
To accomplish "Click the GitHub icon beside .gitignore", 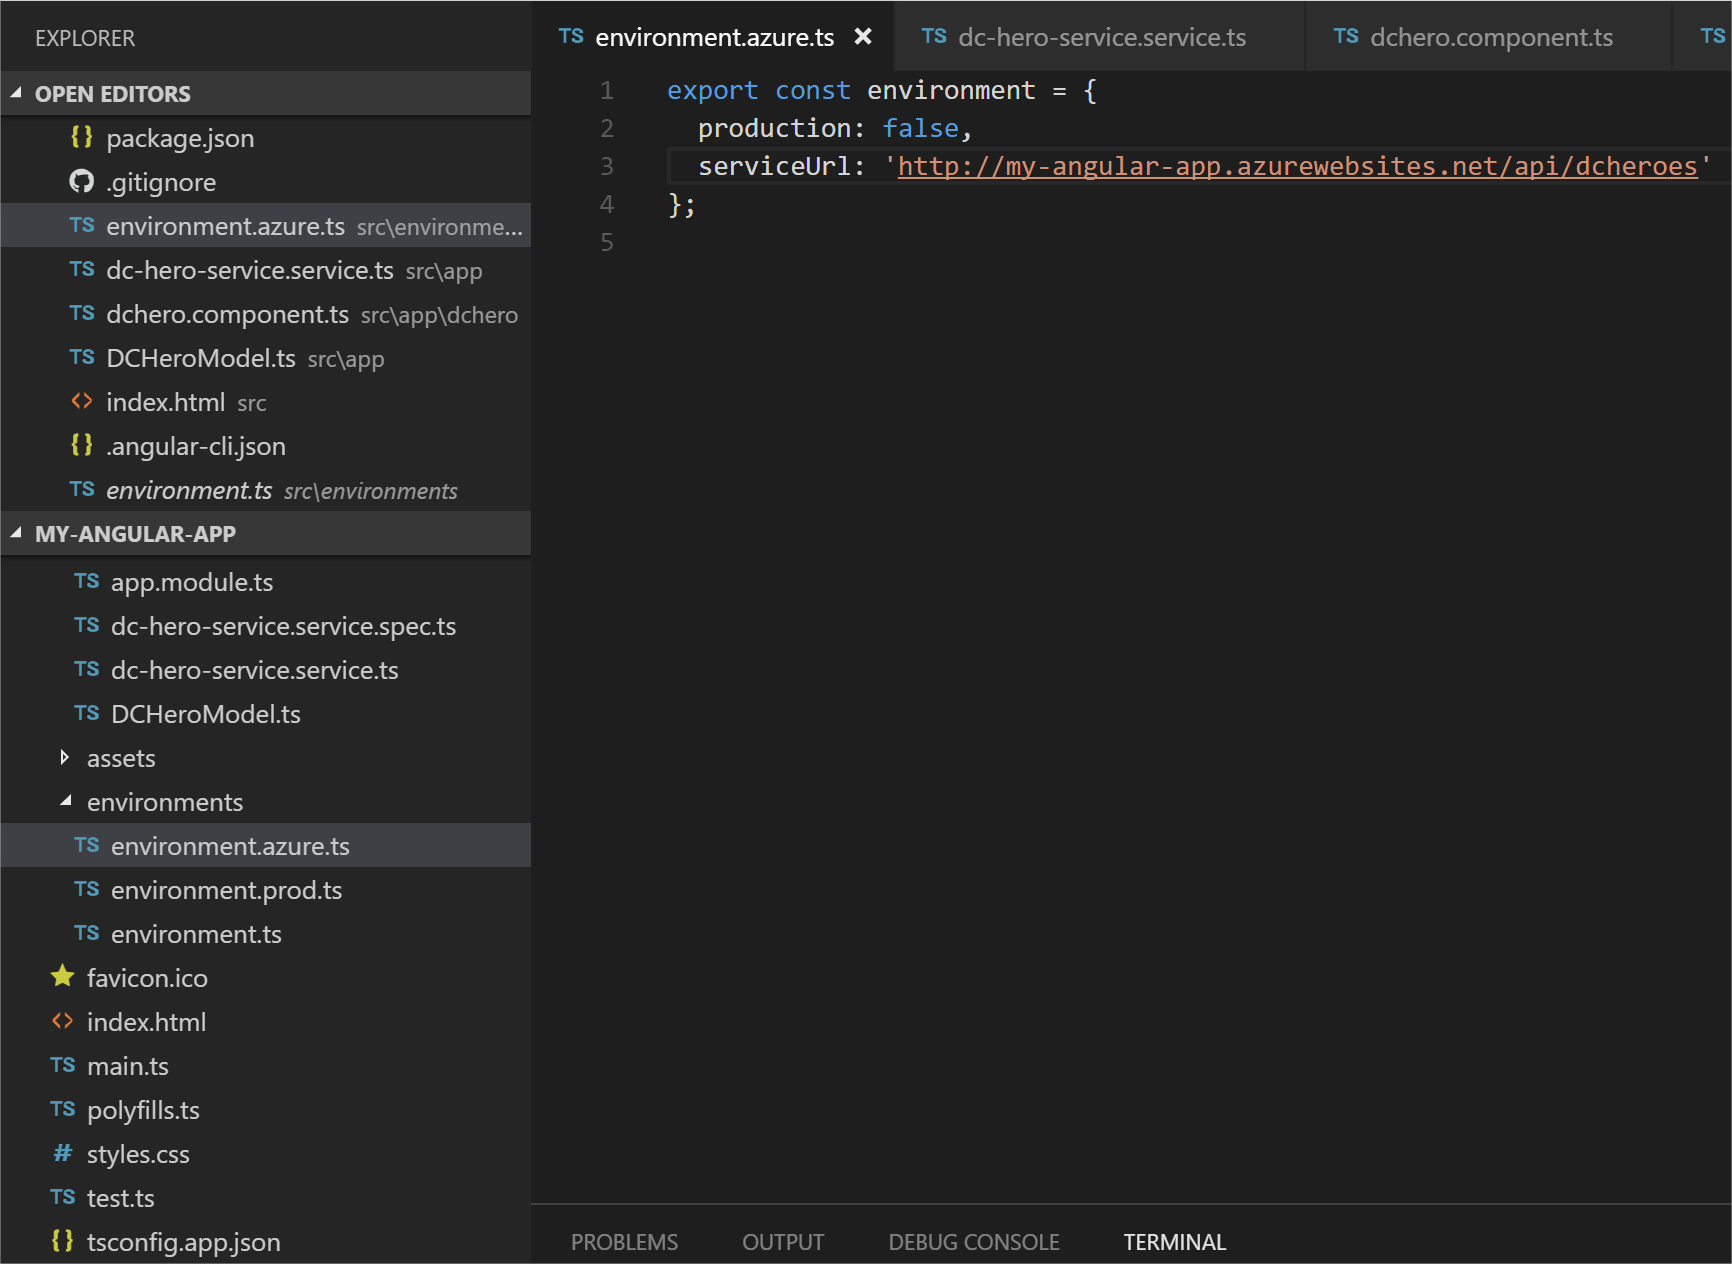I will click(81, 182).
